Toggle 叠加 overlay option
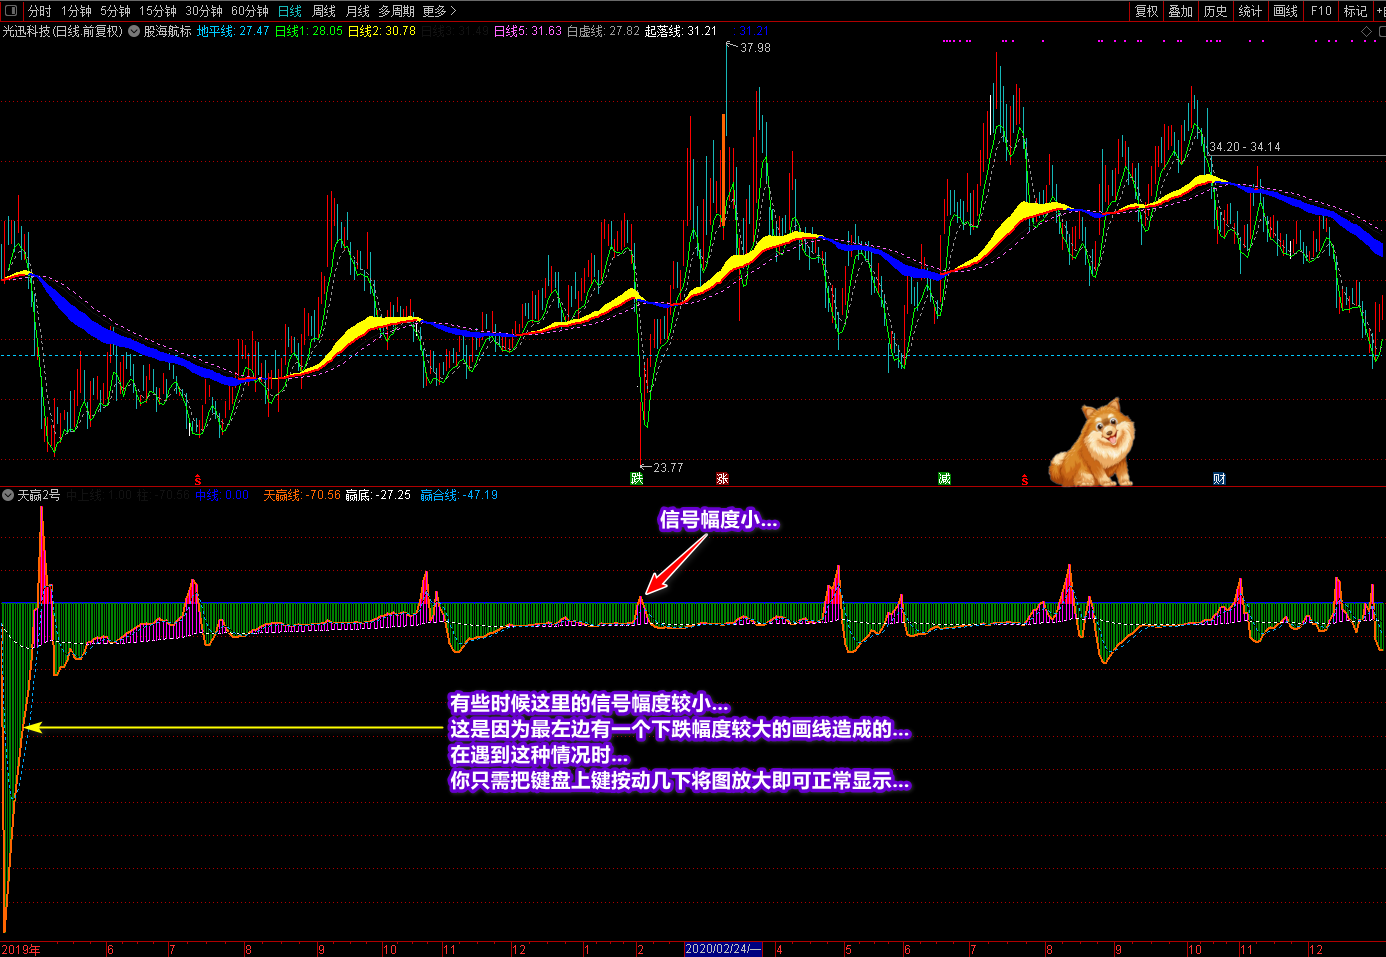 1181,11
